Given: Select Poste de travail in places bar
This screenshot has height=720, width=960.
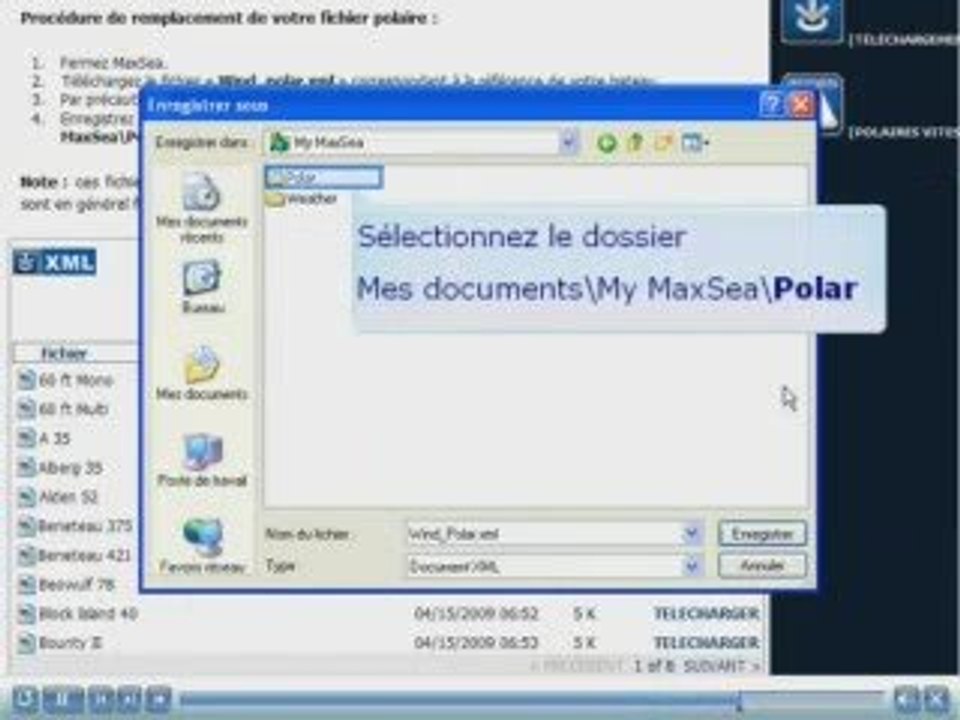Looking at the screenshot, I should (202, 460).
